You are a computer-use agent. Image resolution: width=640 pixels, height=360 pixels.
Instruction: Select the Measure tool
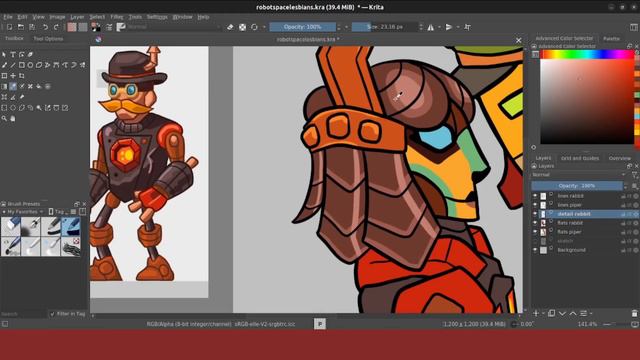click(x=13, y=97)
